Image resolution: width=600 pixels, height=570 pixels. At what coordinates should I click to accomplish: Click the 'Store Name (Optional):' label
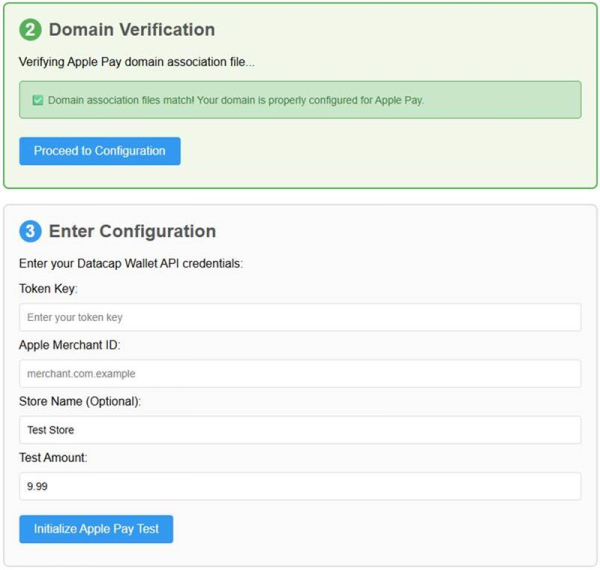(80, 401)
